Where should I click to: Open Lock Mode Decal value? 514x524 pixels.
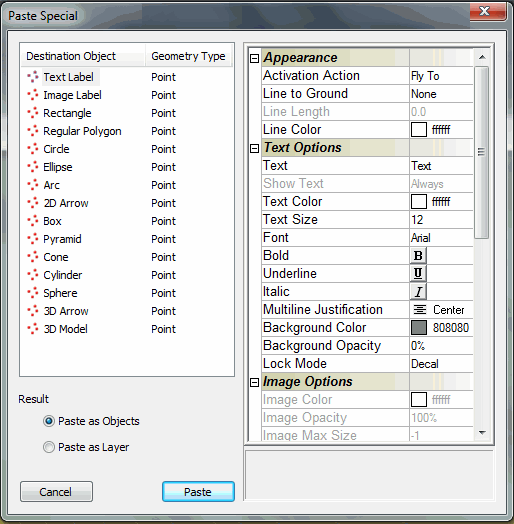[441, 364]
